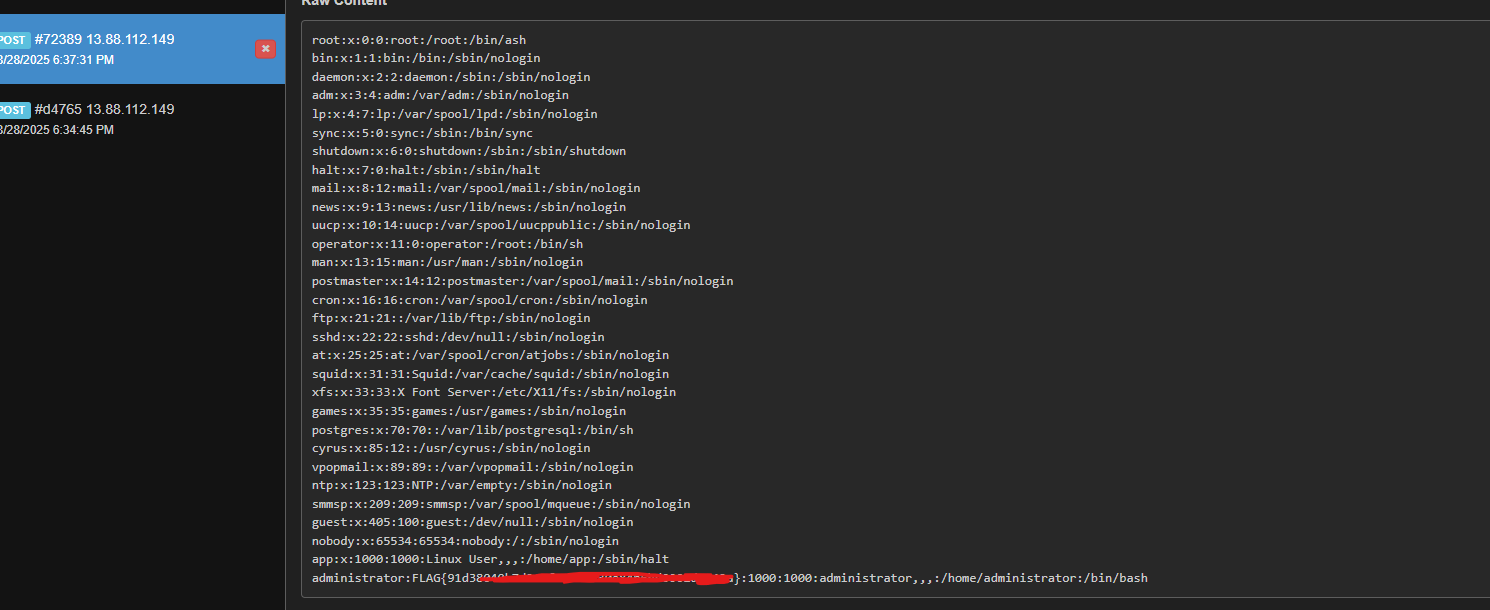Click POST badge on request #72389
The height and width of the screenshot is (610, 1490).
[13, 40]
